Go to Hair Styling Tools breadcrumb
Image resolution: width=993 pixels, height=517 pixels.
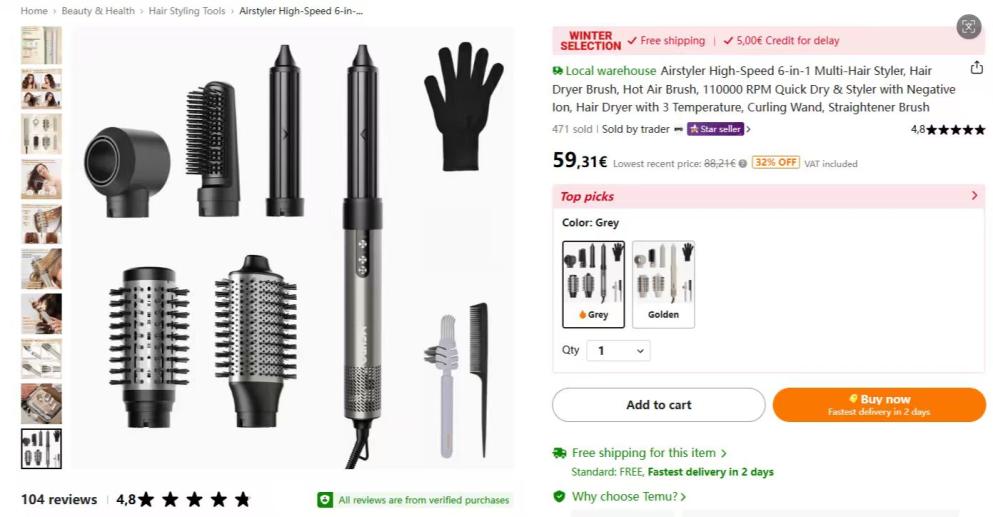(x=187, y=11)
